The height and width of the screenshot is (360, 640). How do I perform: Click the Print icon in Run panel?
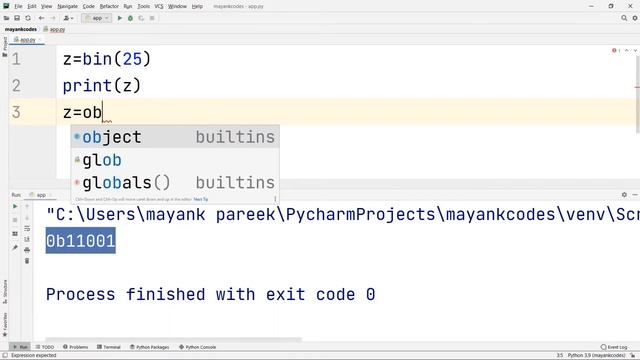(27, 250)
